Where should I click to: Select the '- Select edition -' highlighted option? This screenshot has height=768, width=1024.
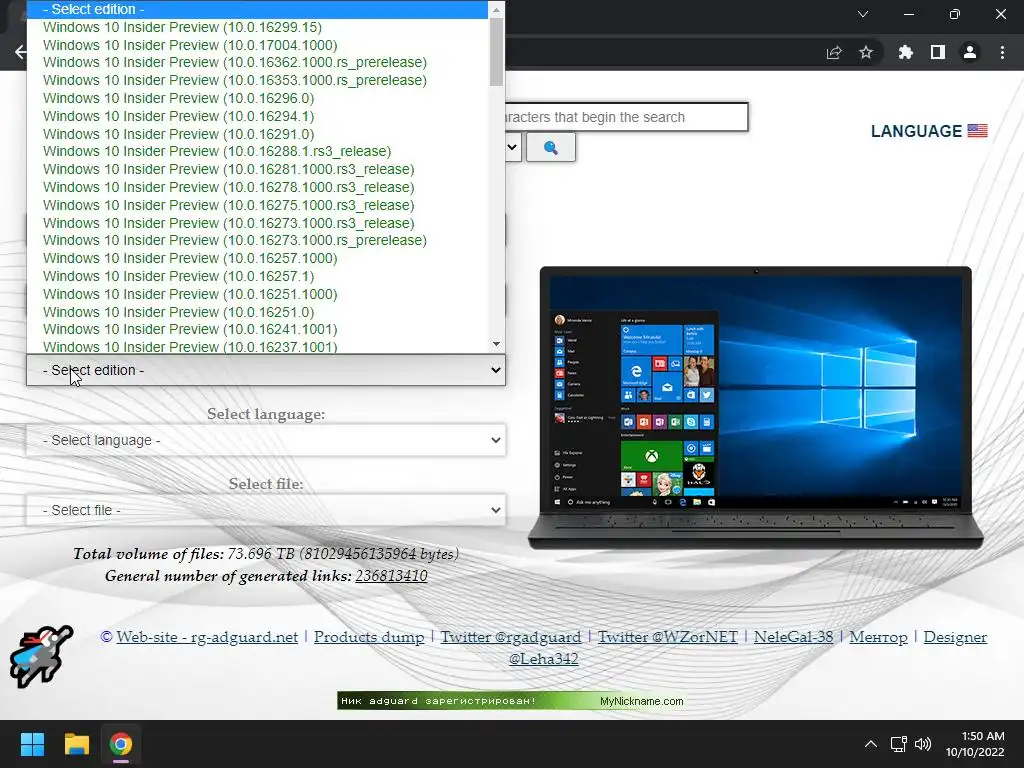(257, 9)
